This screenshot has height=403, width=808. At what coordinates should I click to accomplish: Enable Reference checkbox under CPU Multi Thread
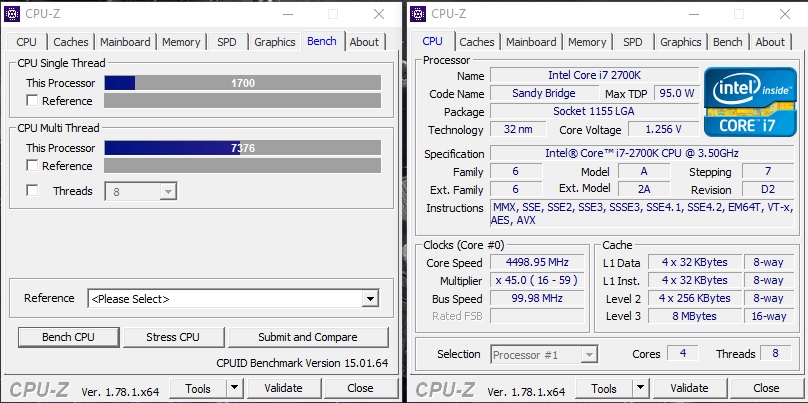click(x=32, y=165)
